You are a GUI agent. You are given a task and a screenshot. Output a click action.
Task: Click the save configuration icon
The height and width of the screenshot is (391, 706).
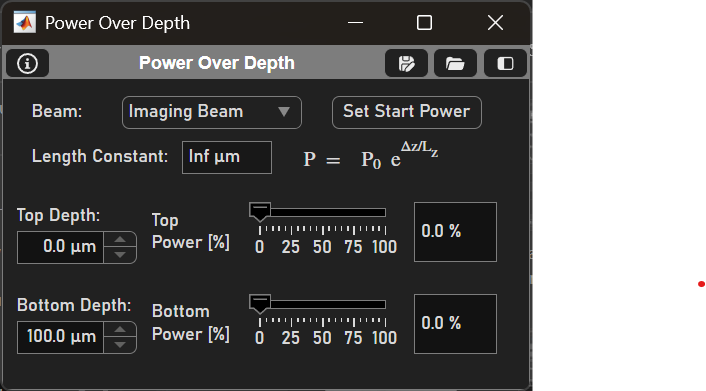coord(407,63)
